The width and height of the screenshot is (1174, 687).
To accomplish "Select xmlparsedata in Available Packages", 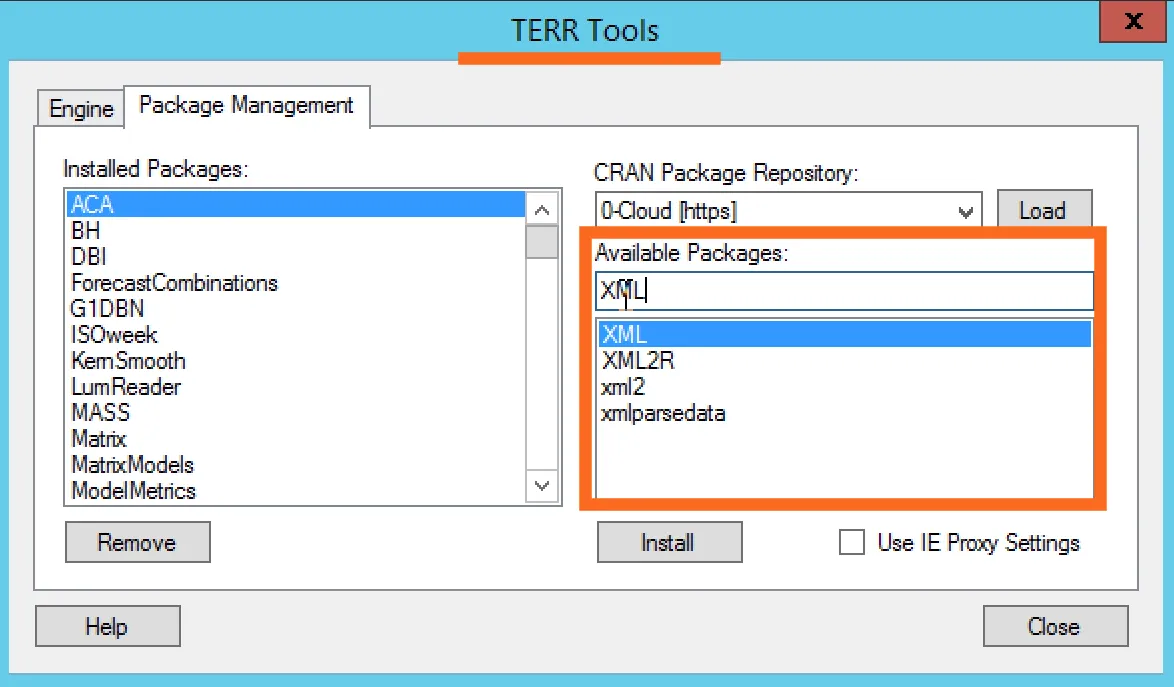I will [x=844, y=413].
